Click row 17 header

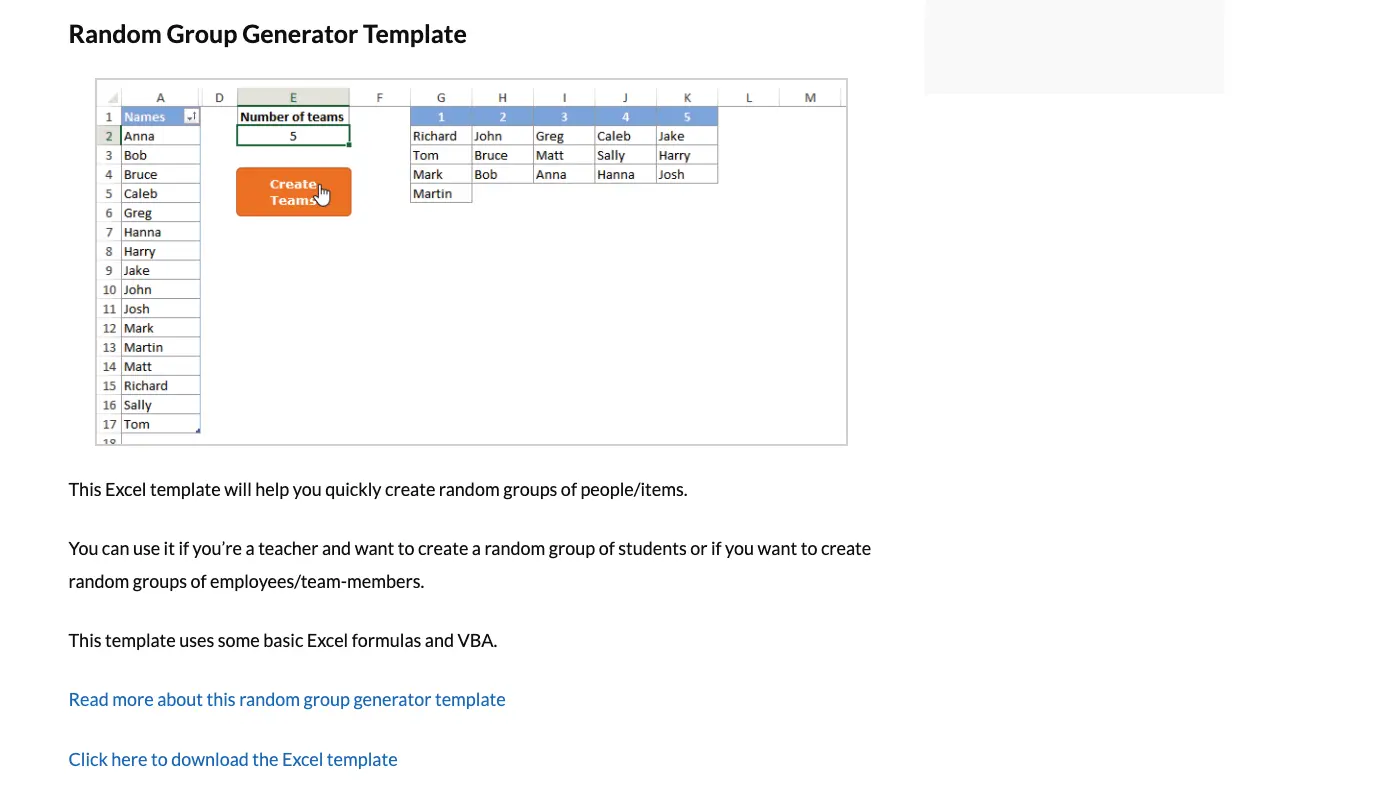(109, 424)
